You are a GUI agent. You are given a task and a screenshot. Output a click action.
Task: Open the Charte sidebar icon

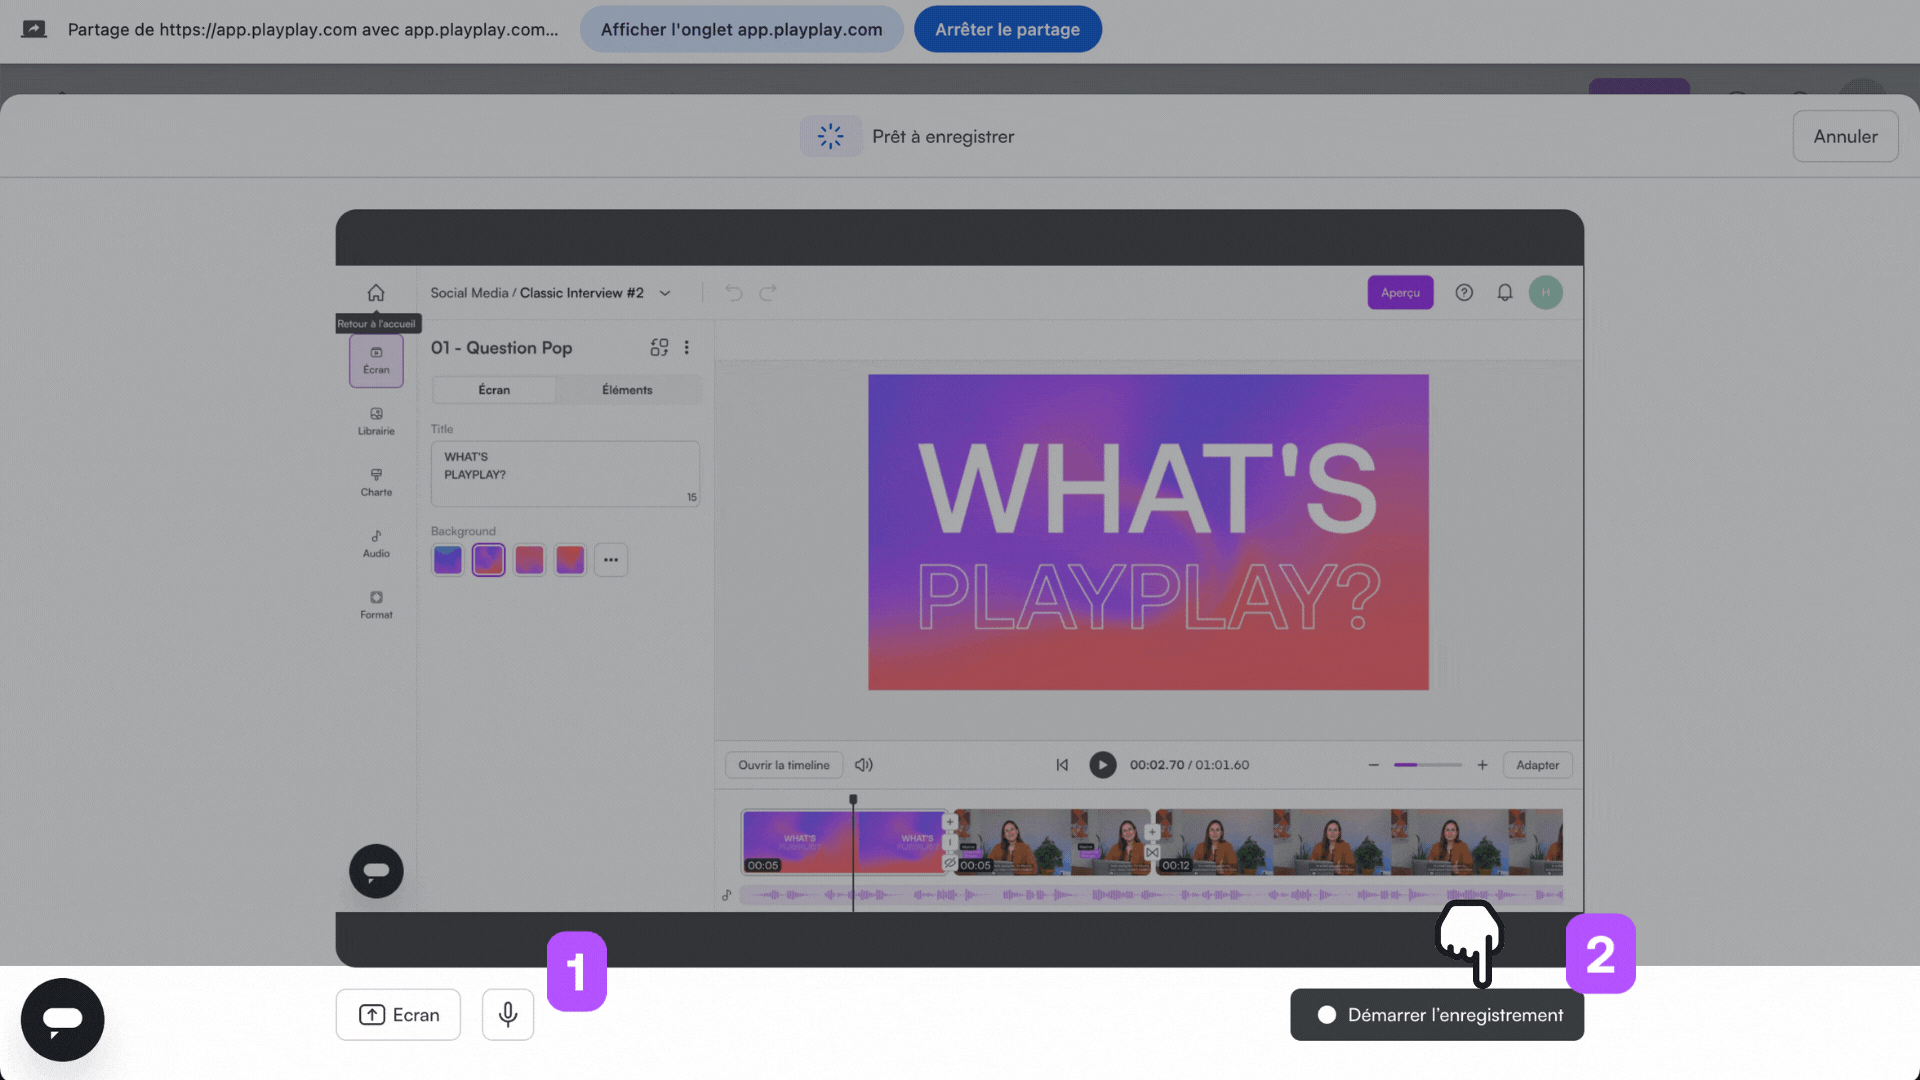point(376,481)
